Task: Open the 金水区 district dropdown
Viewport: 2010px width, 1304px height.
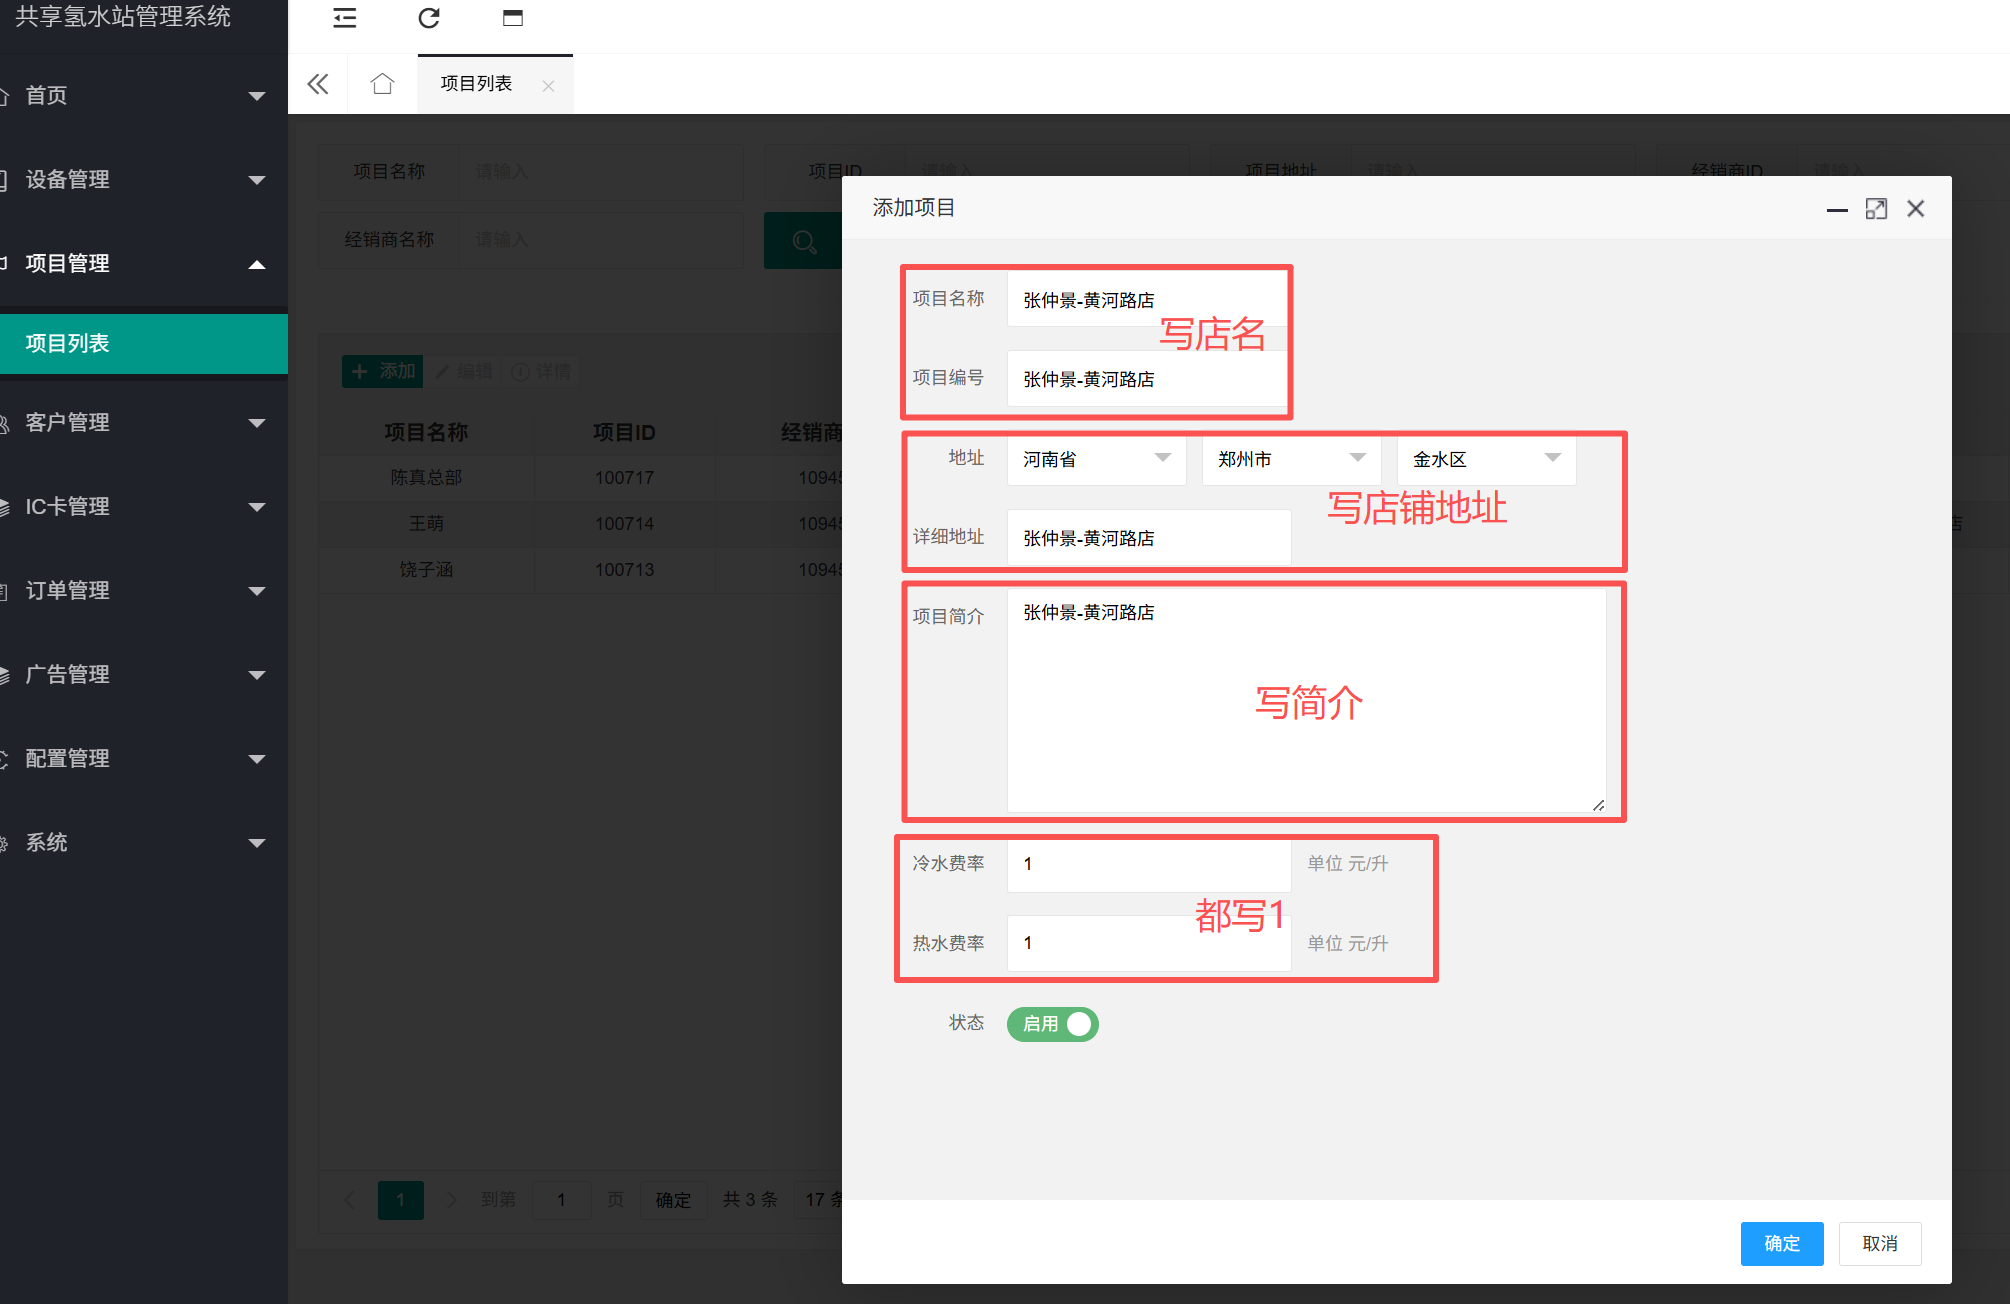Action: coord(1486,459)
